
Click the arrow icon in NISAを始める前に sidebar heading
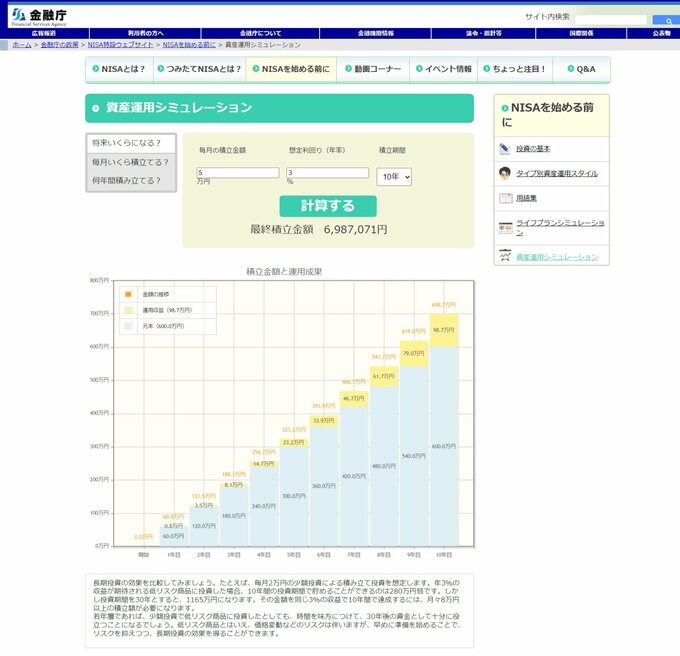click(503, 107)
